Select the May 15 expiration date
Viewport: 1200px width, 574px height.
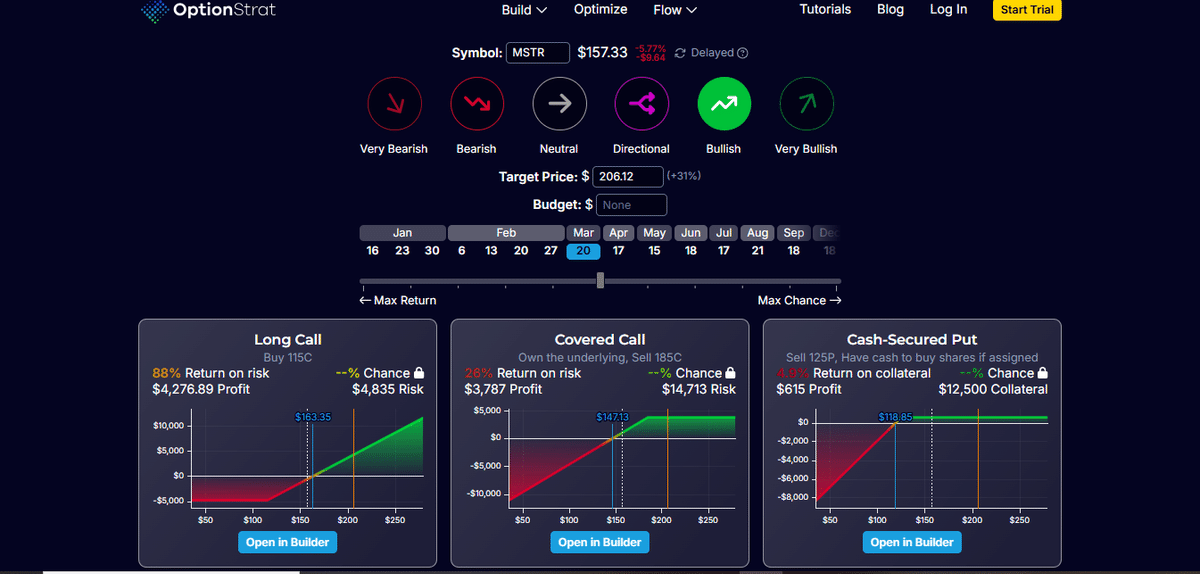(654, 251)
